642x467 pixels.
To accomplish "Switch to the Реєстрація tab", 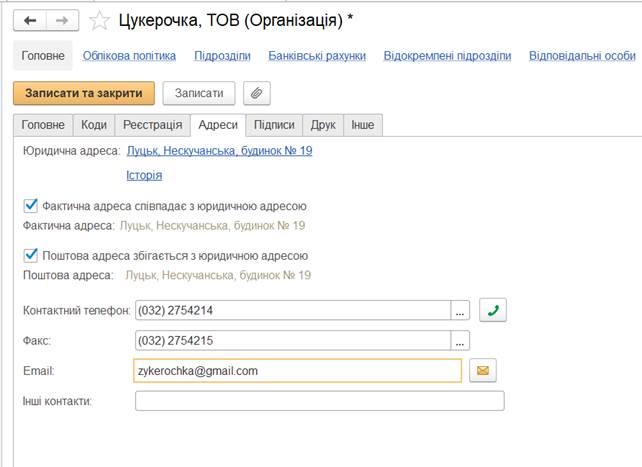I will pyautogui.click(x=152, y=125).
